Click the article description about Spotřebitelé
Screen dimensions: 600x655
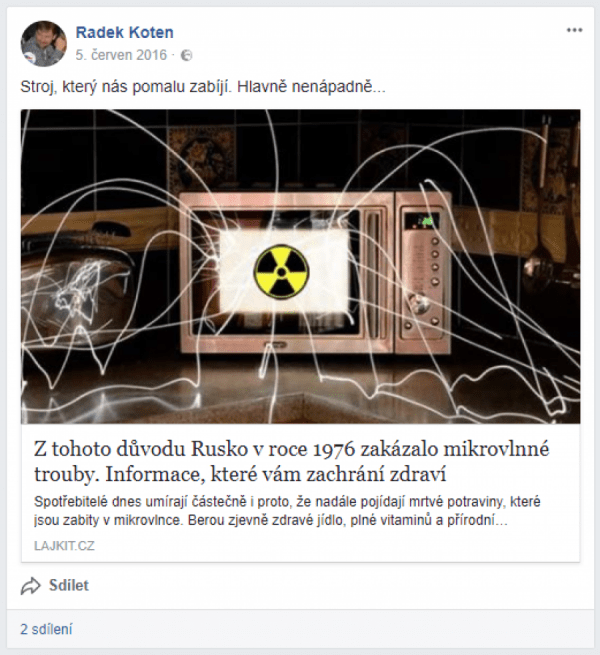click(287, 511)
